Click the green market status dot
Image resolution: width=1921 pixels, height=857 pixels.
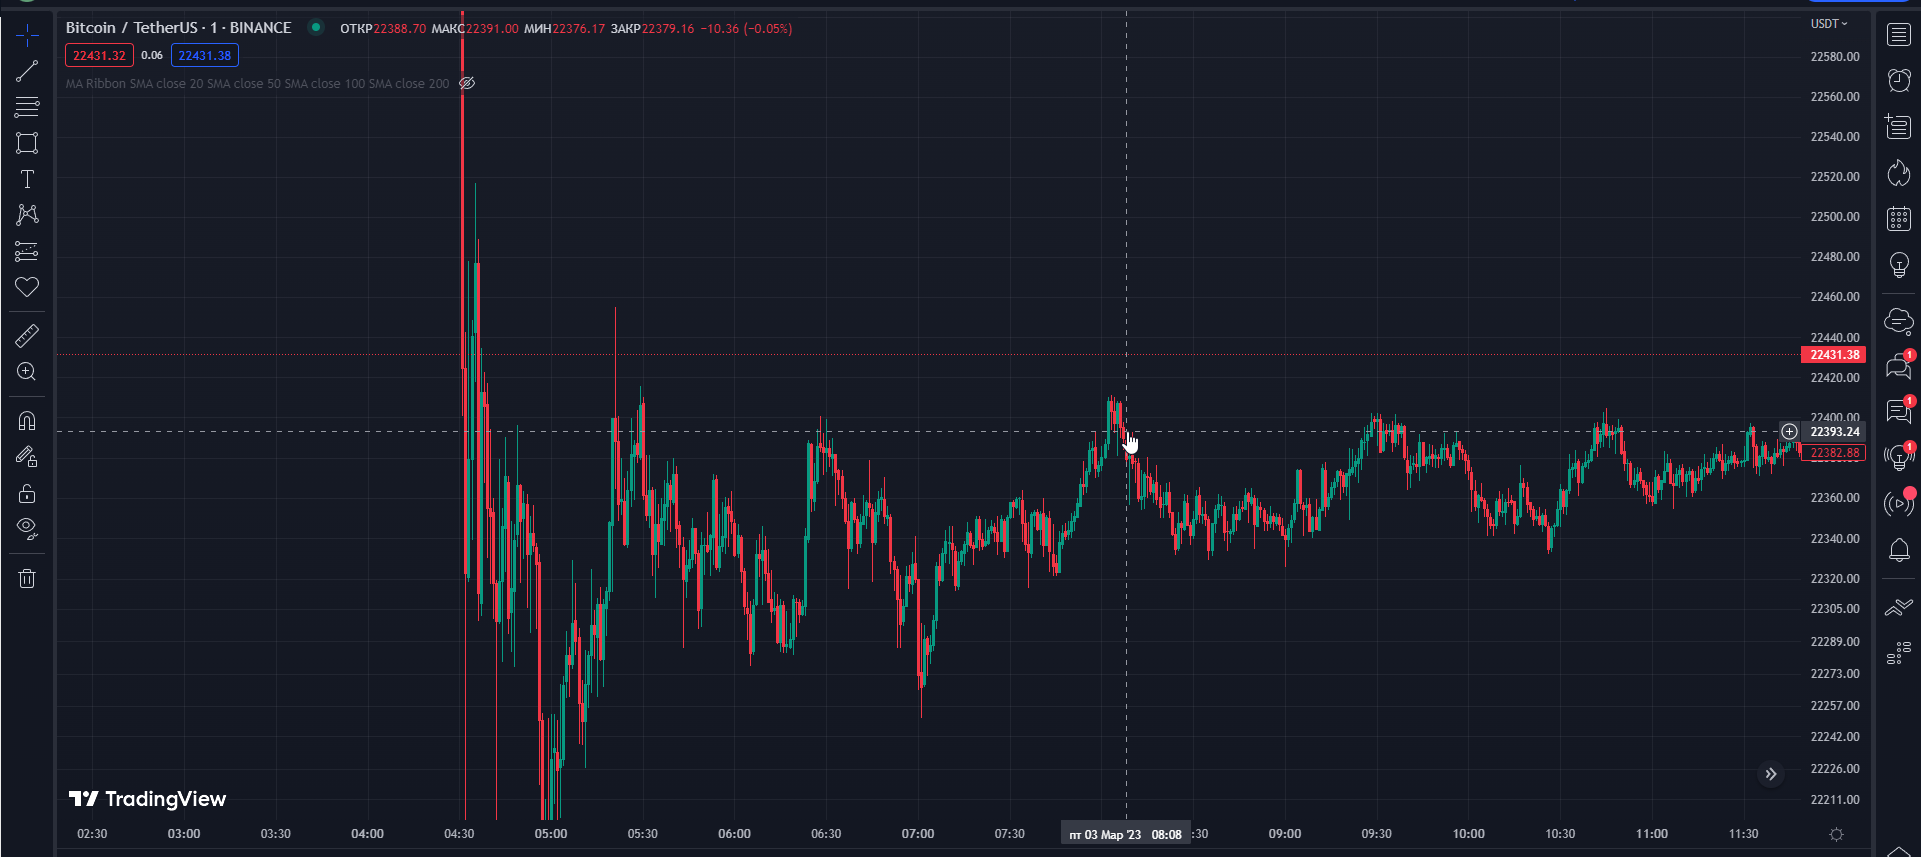tap(316, 28)
